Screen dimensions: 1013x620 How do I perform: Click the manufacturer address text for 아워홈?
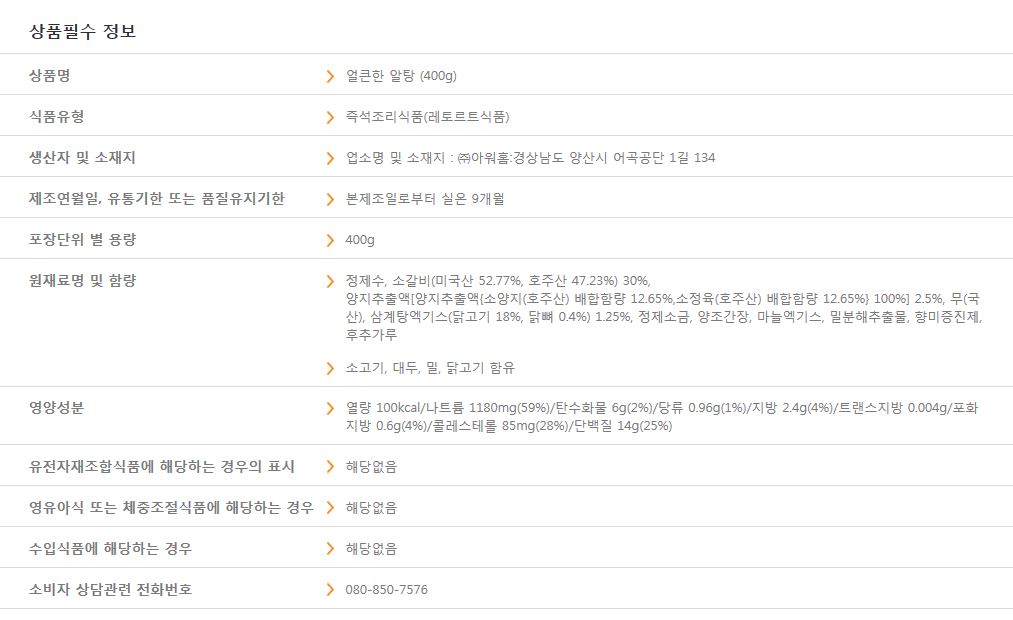[530, 158]
